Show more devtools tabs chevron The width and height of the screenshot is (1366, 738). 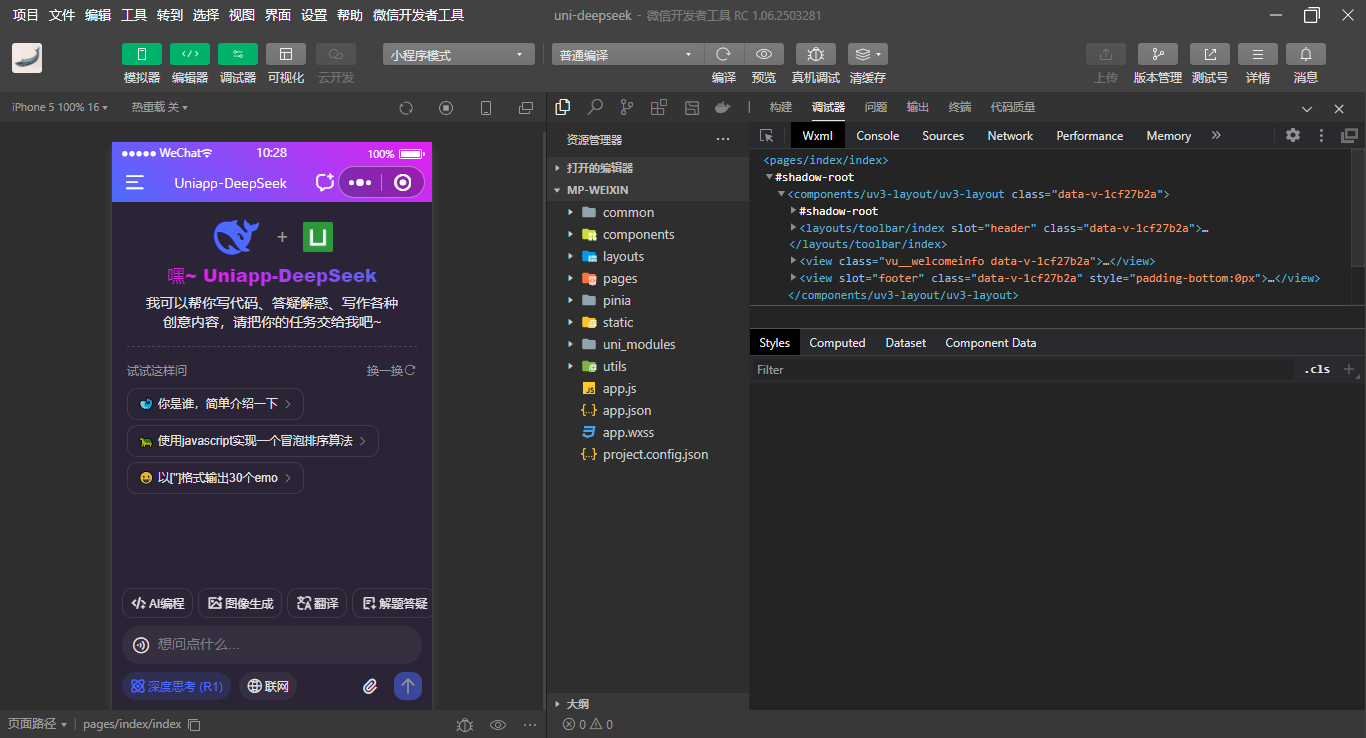(1216, 135)
